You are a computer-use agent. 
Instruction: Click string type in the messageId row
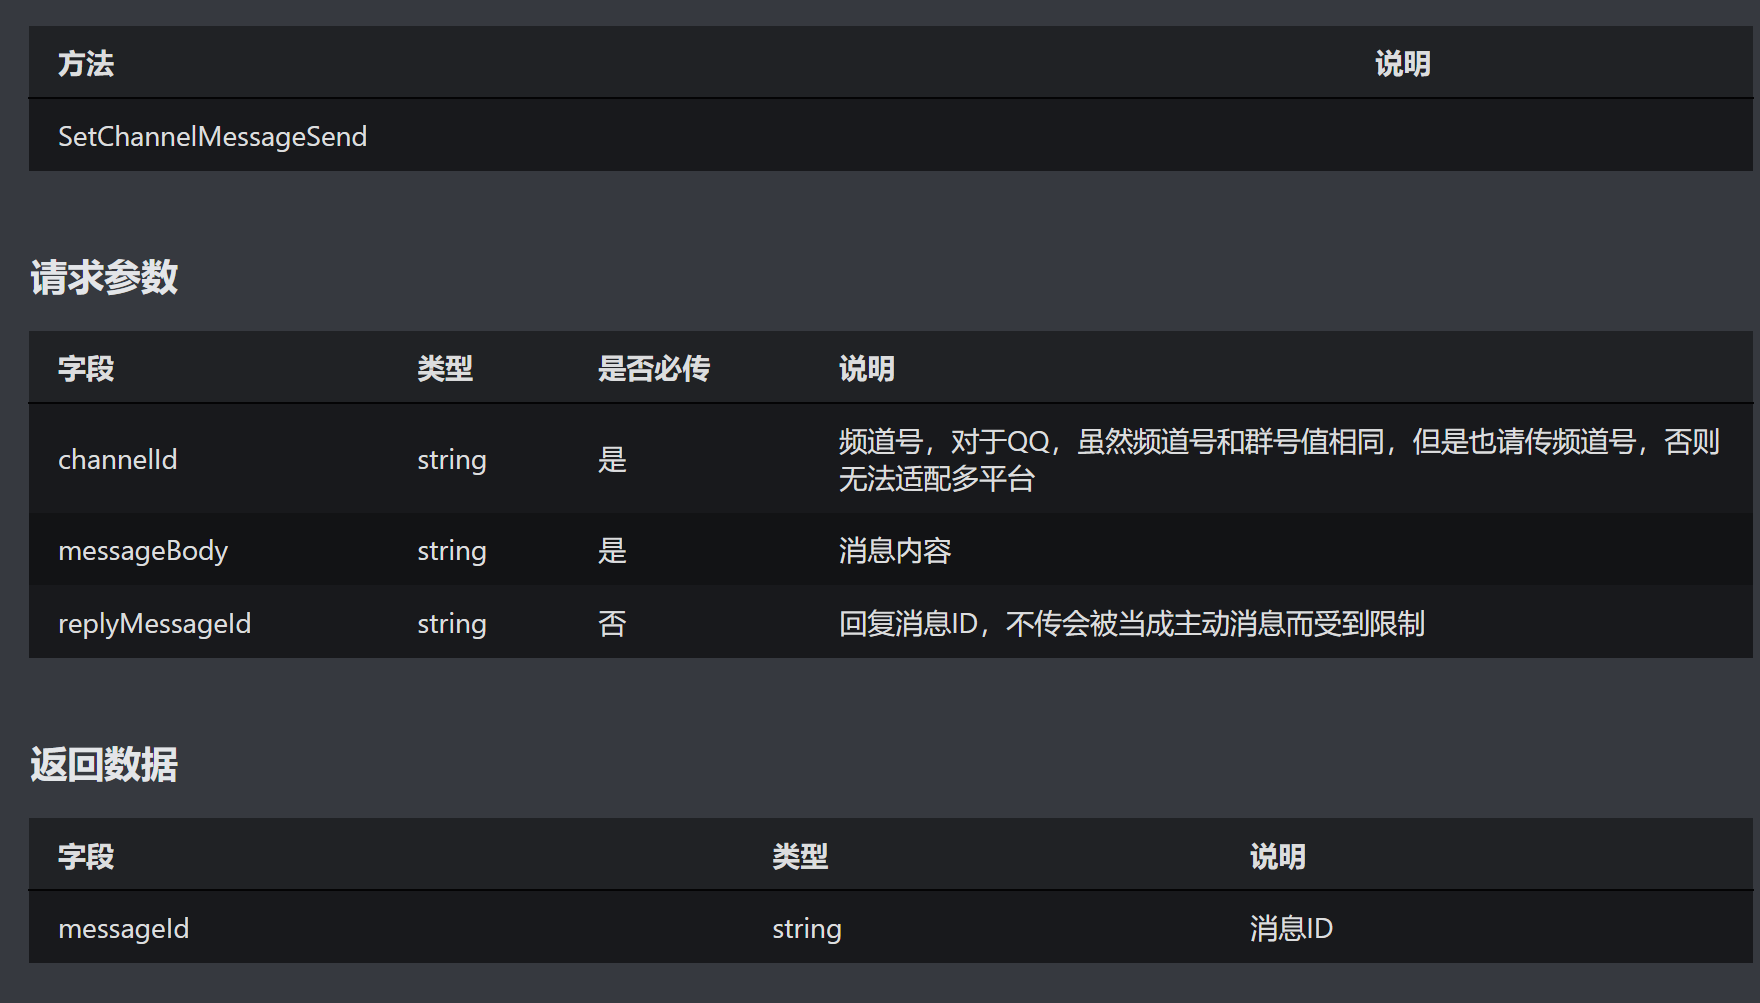pyautogui.click(x=806, y=929)
